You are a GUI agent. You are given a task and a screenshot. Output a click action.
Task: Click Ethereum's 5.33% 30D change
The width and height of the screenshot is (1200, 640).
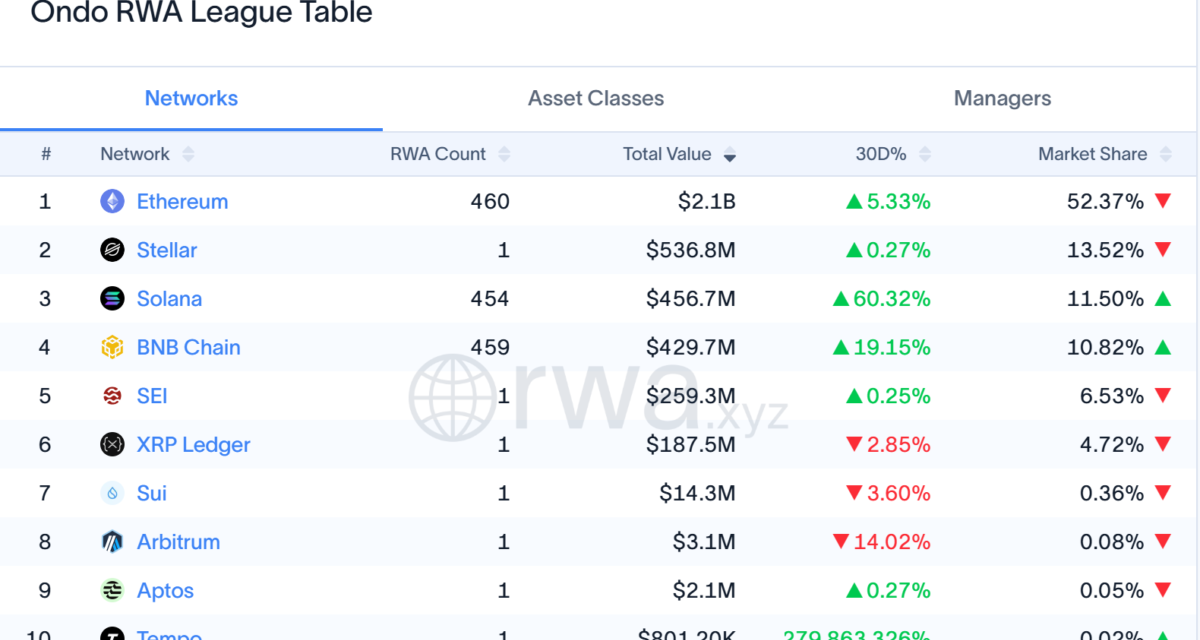click(x=888, y=201)
